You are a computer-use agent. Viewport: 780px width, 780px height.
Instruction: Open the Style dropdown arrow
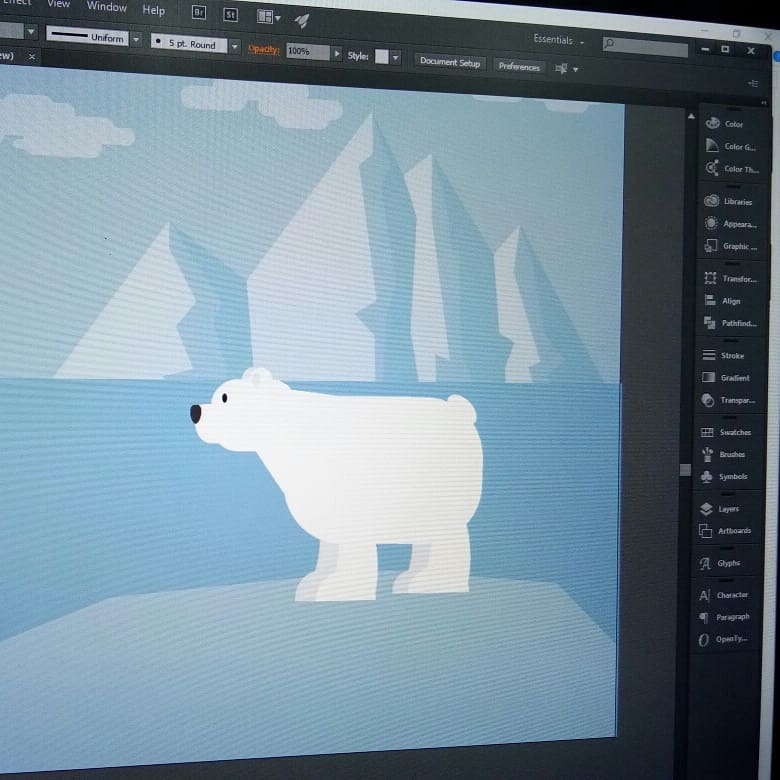396,57
